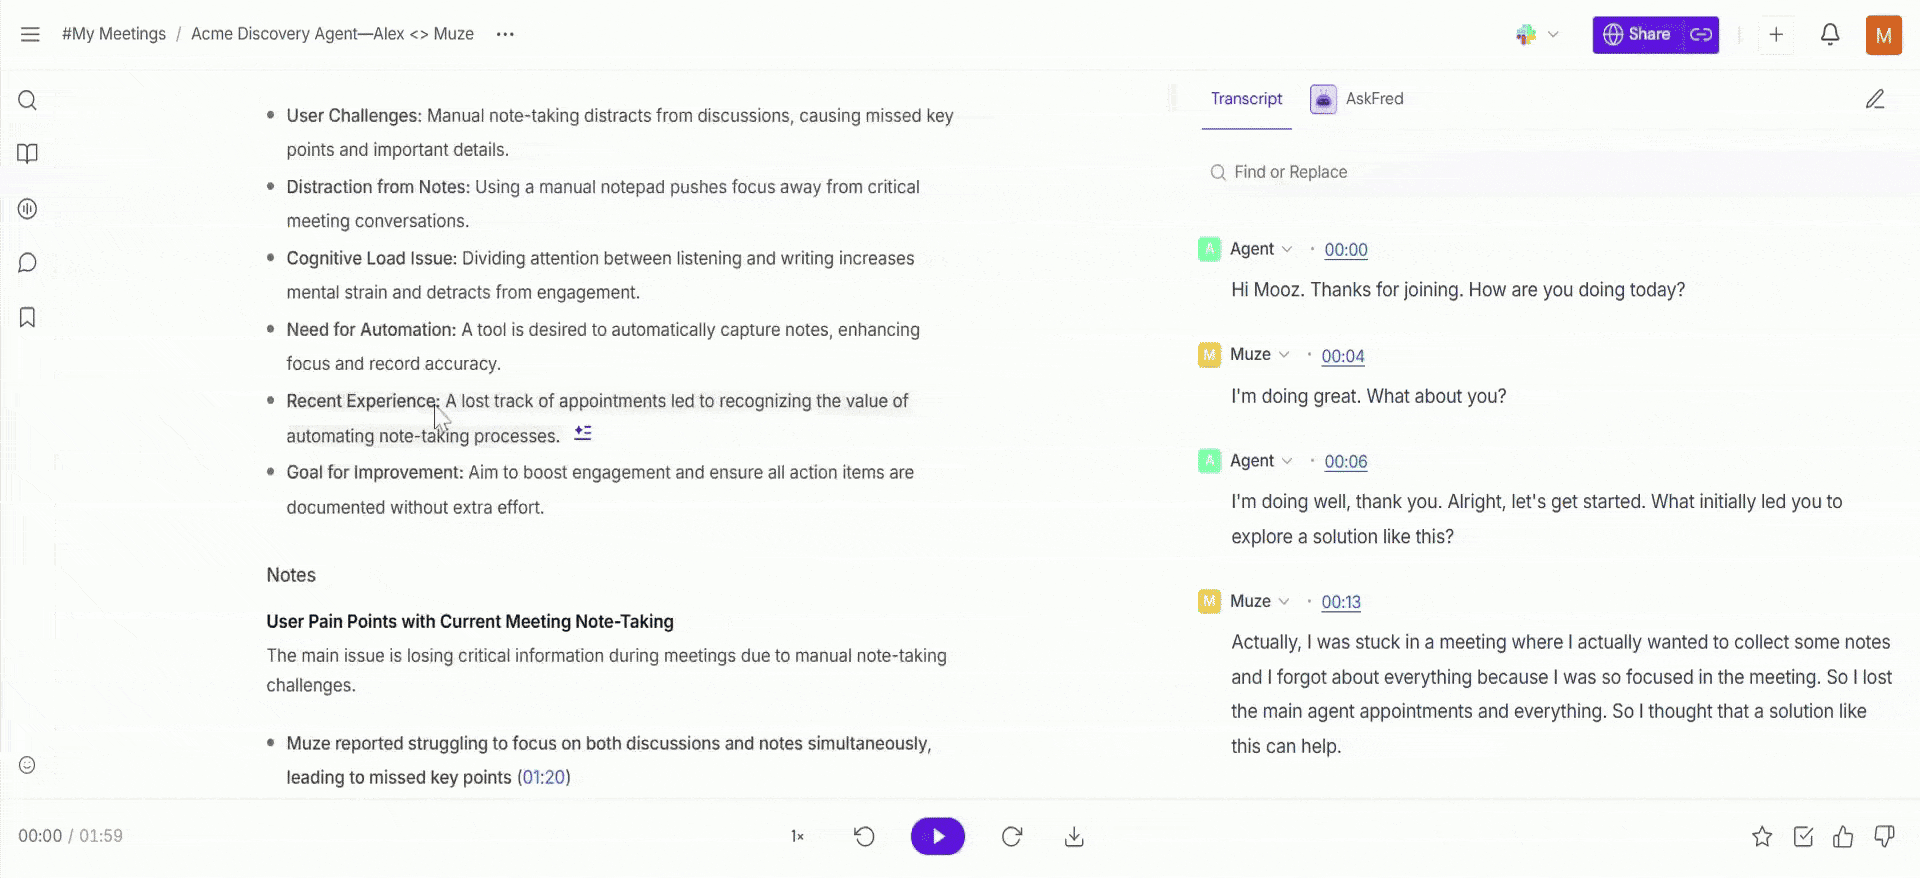Screen dimensions: 1920x878
Task: Open the notifications bell
Action: (x=1830, y=35)
